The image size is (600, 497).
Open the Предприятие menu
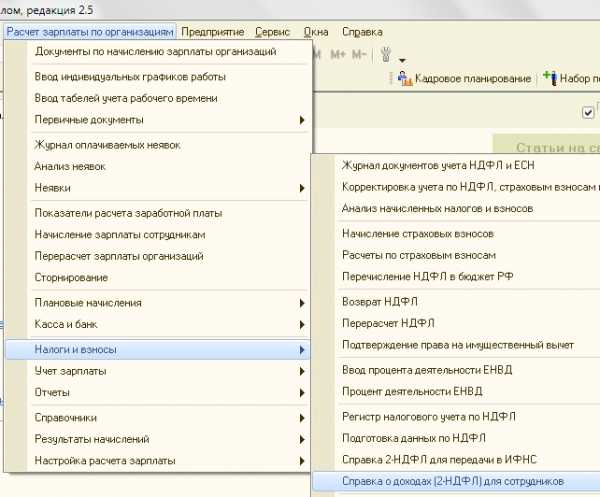click(x=214, y=32)
